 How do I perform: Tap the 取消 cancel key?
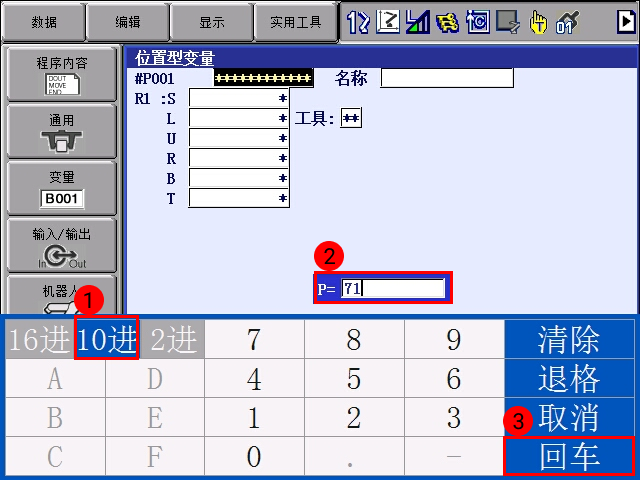[569, 417]
